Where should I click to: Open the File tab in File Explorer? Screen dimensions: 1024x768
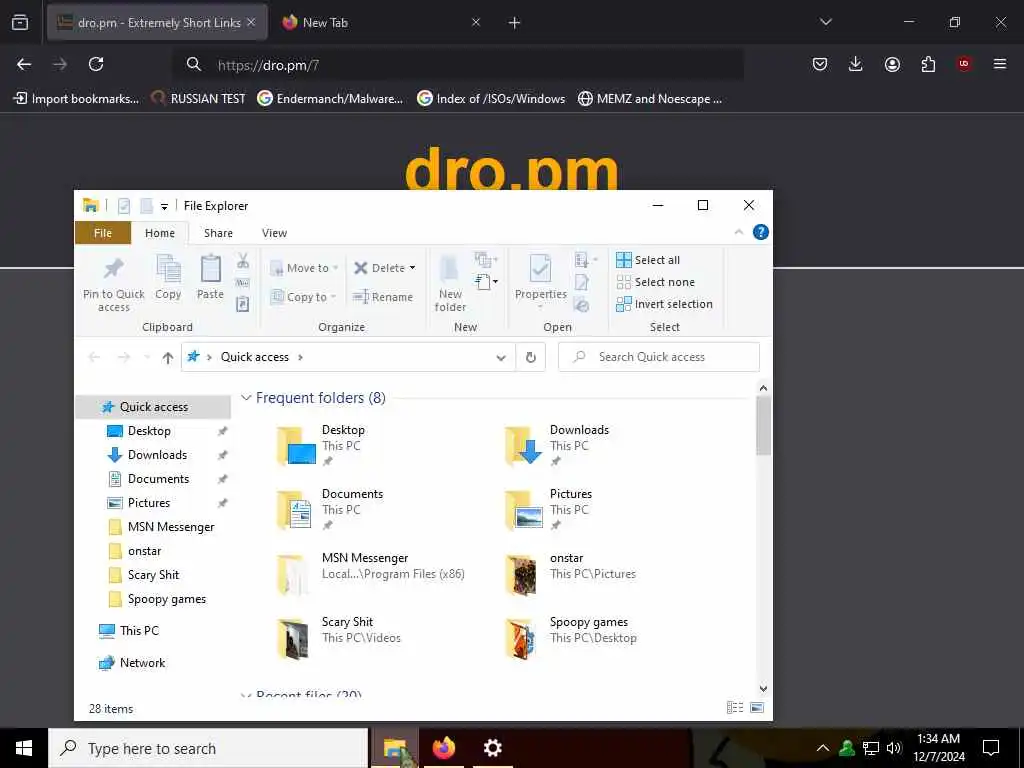click(103, 233)
